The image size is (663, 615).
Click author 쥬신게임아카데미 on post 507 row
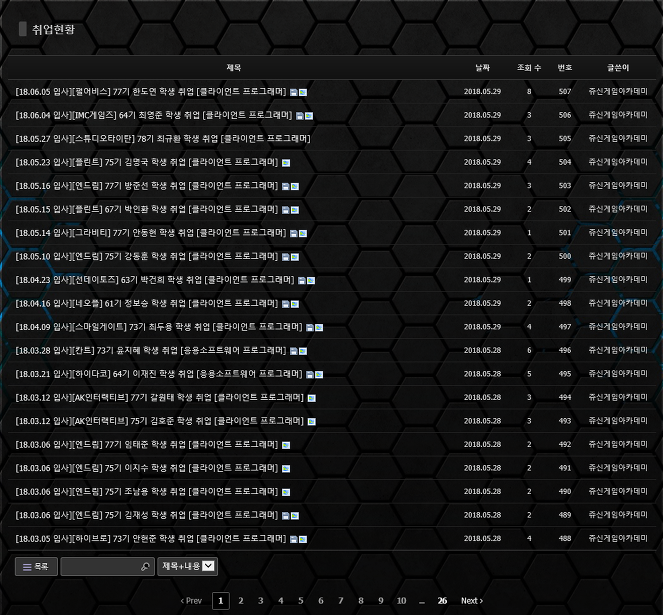(x=618, y=91)
